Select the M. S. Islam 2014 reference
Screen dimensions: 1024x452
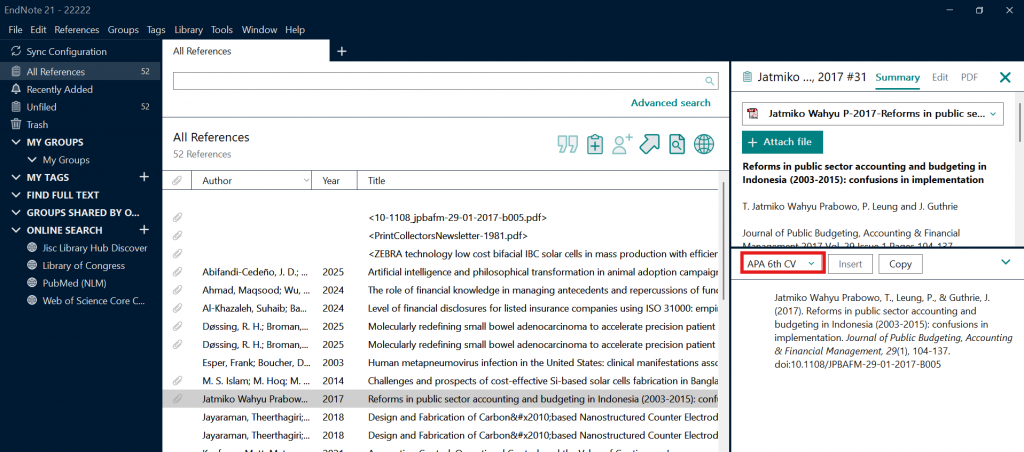440,381
